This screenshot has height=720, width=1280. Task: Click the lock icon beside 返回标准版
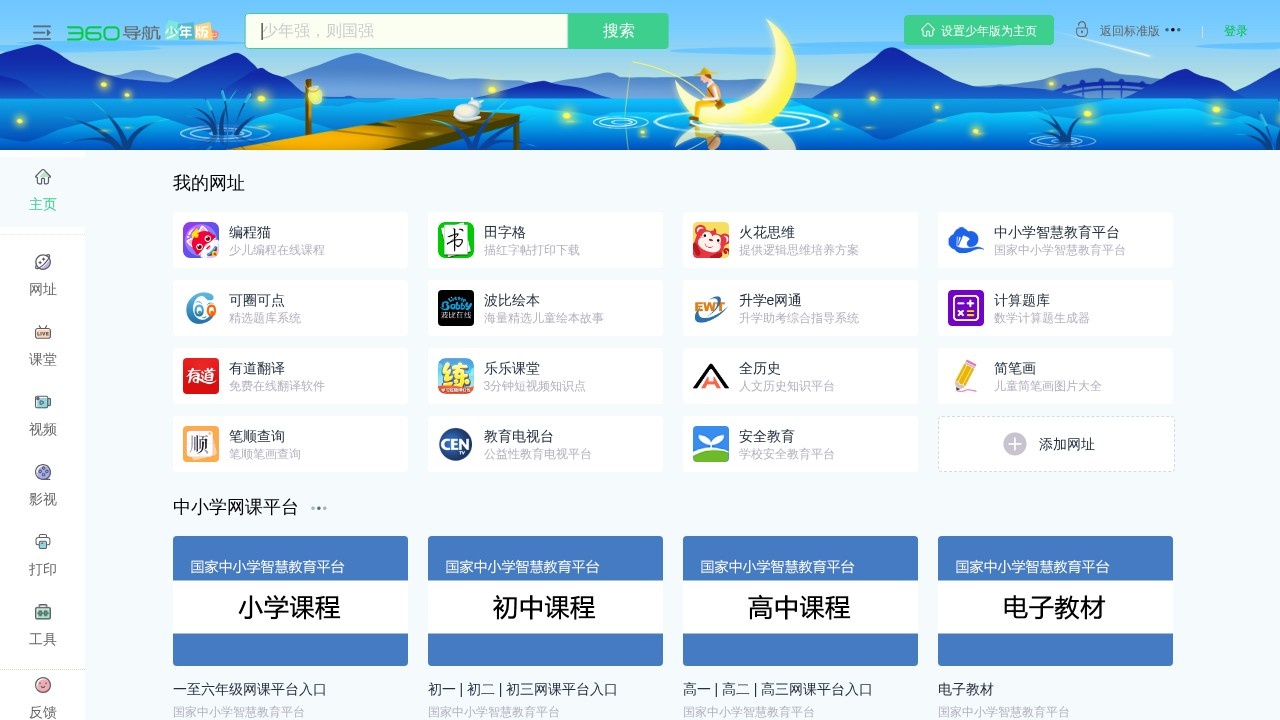click(x=1082, y=30)
